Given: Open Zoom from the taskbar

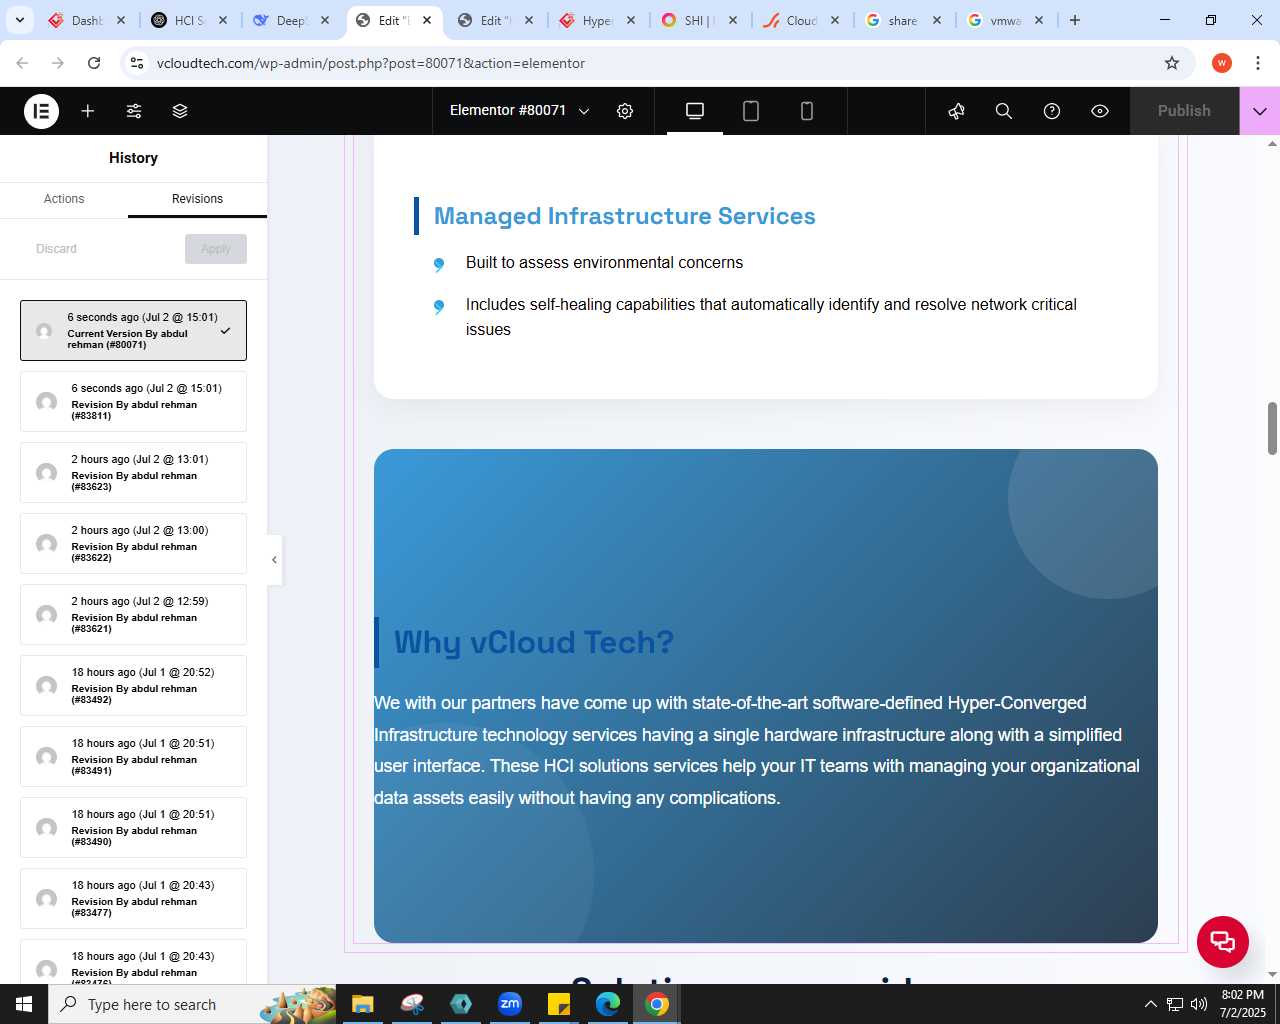Looking at the screenshot, I should [510, 1004].
